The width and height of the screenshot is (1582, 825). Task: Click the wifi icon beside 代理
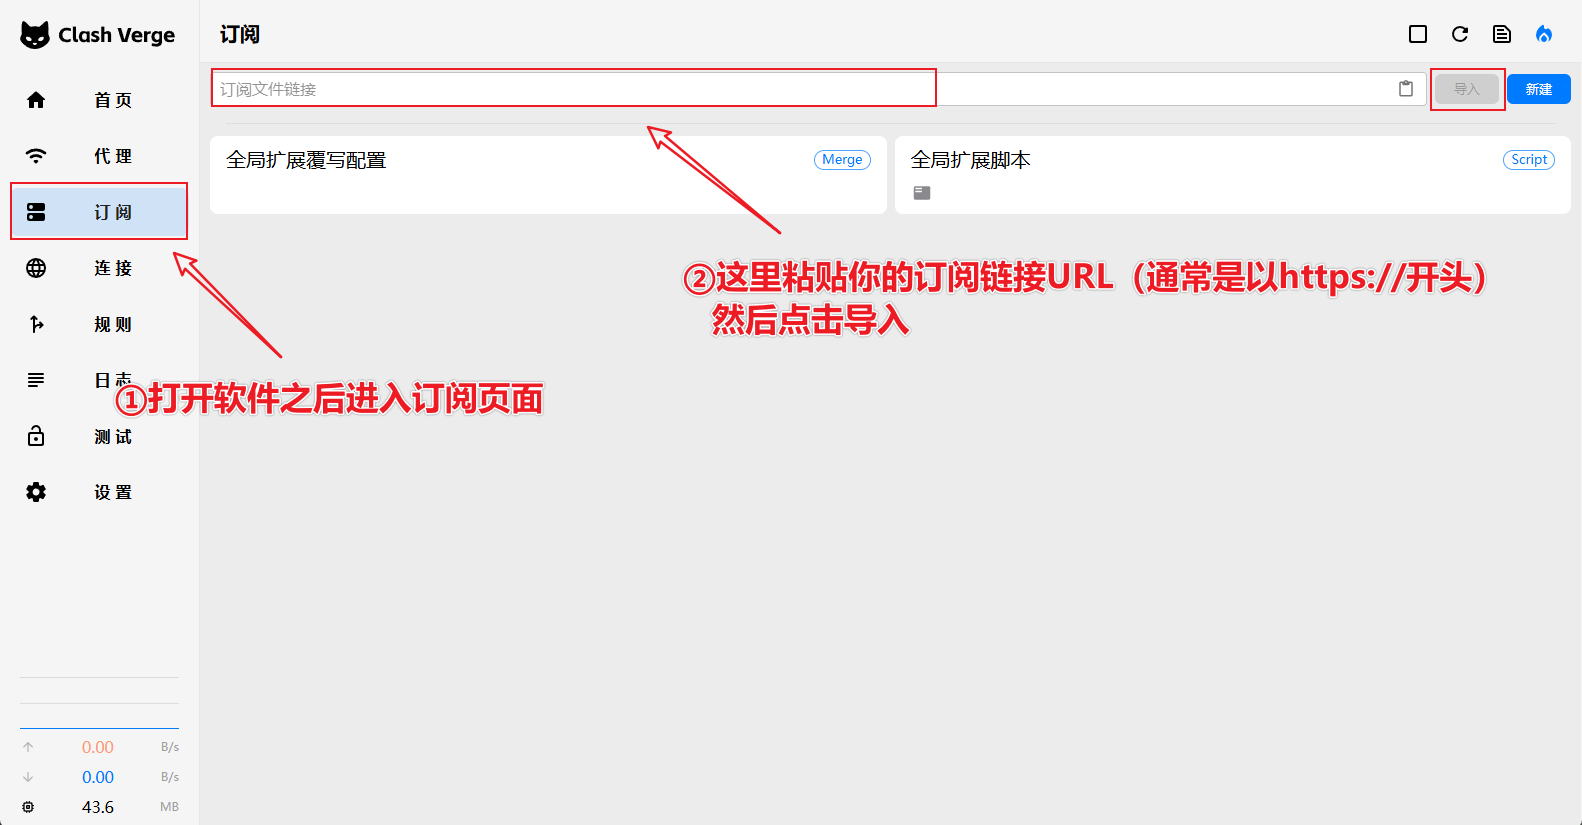[36, 156]
